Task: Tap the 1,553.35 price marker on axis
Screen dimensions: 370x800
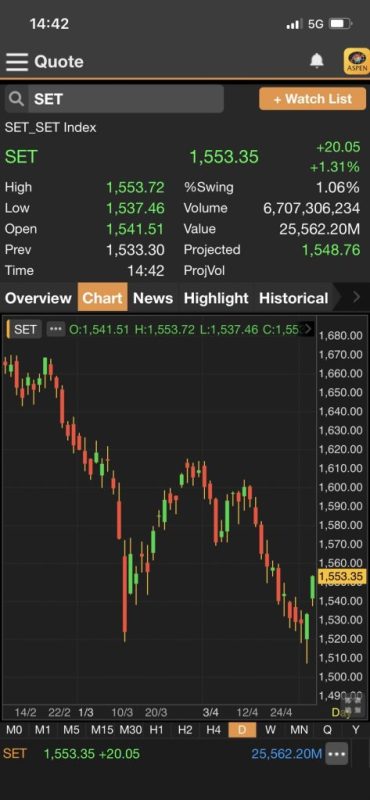Action: point(341,577)
